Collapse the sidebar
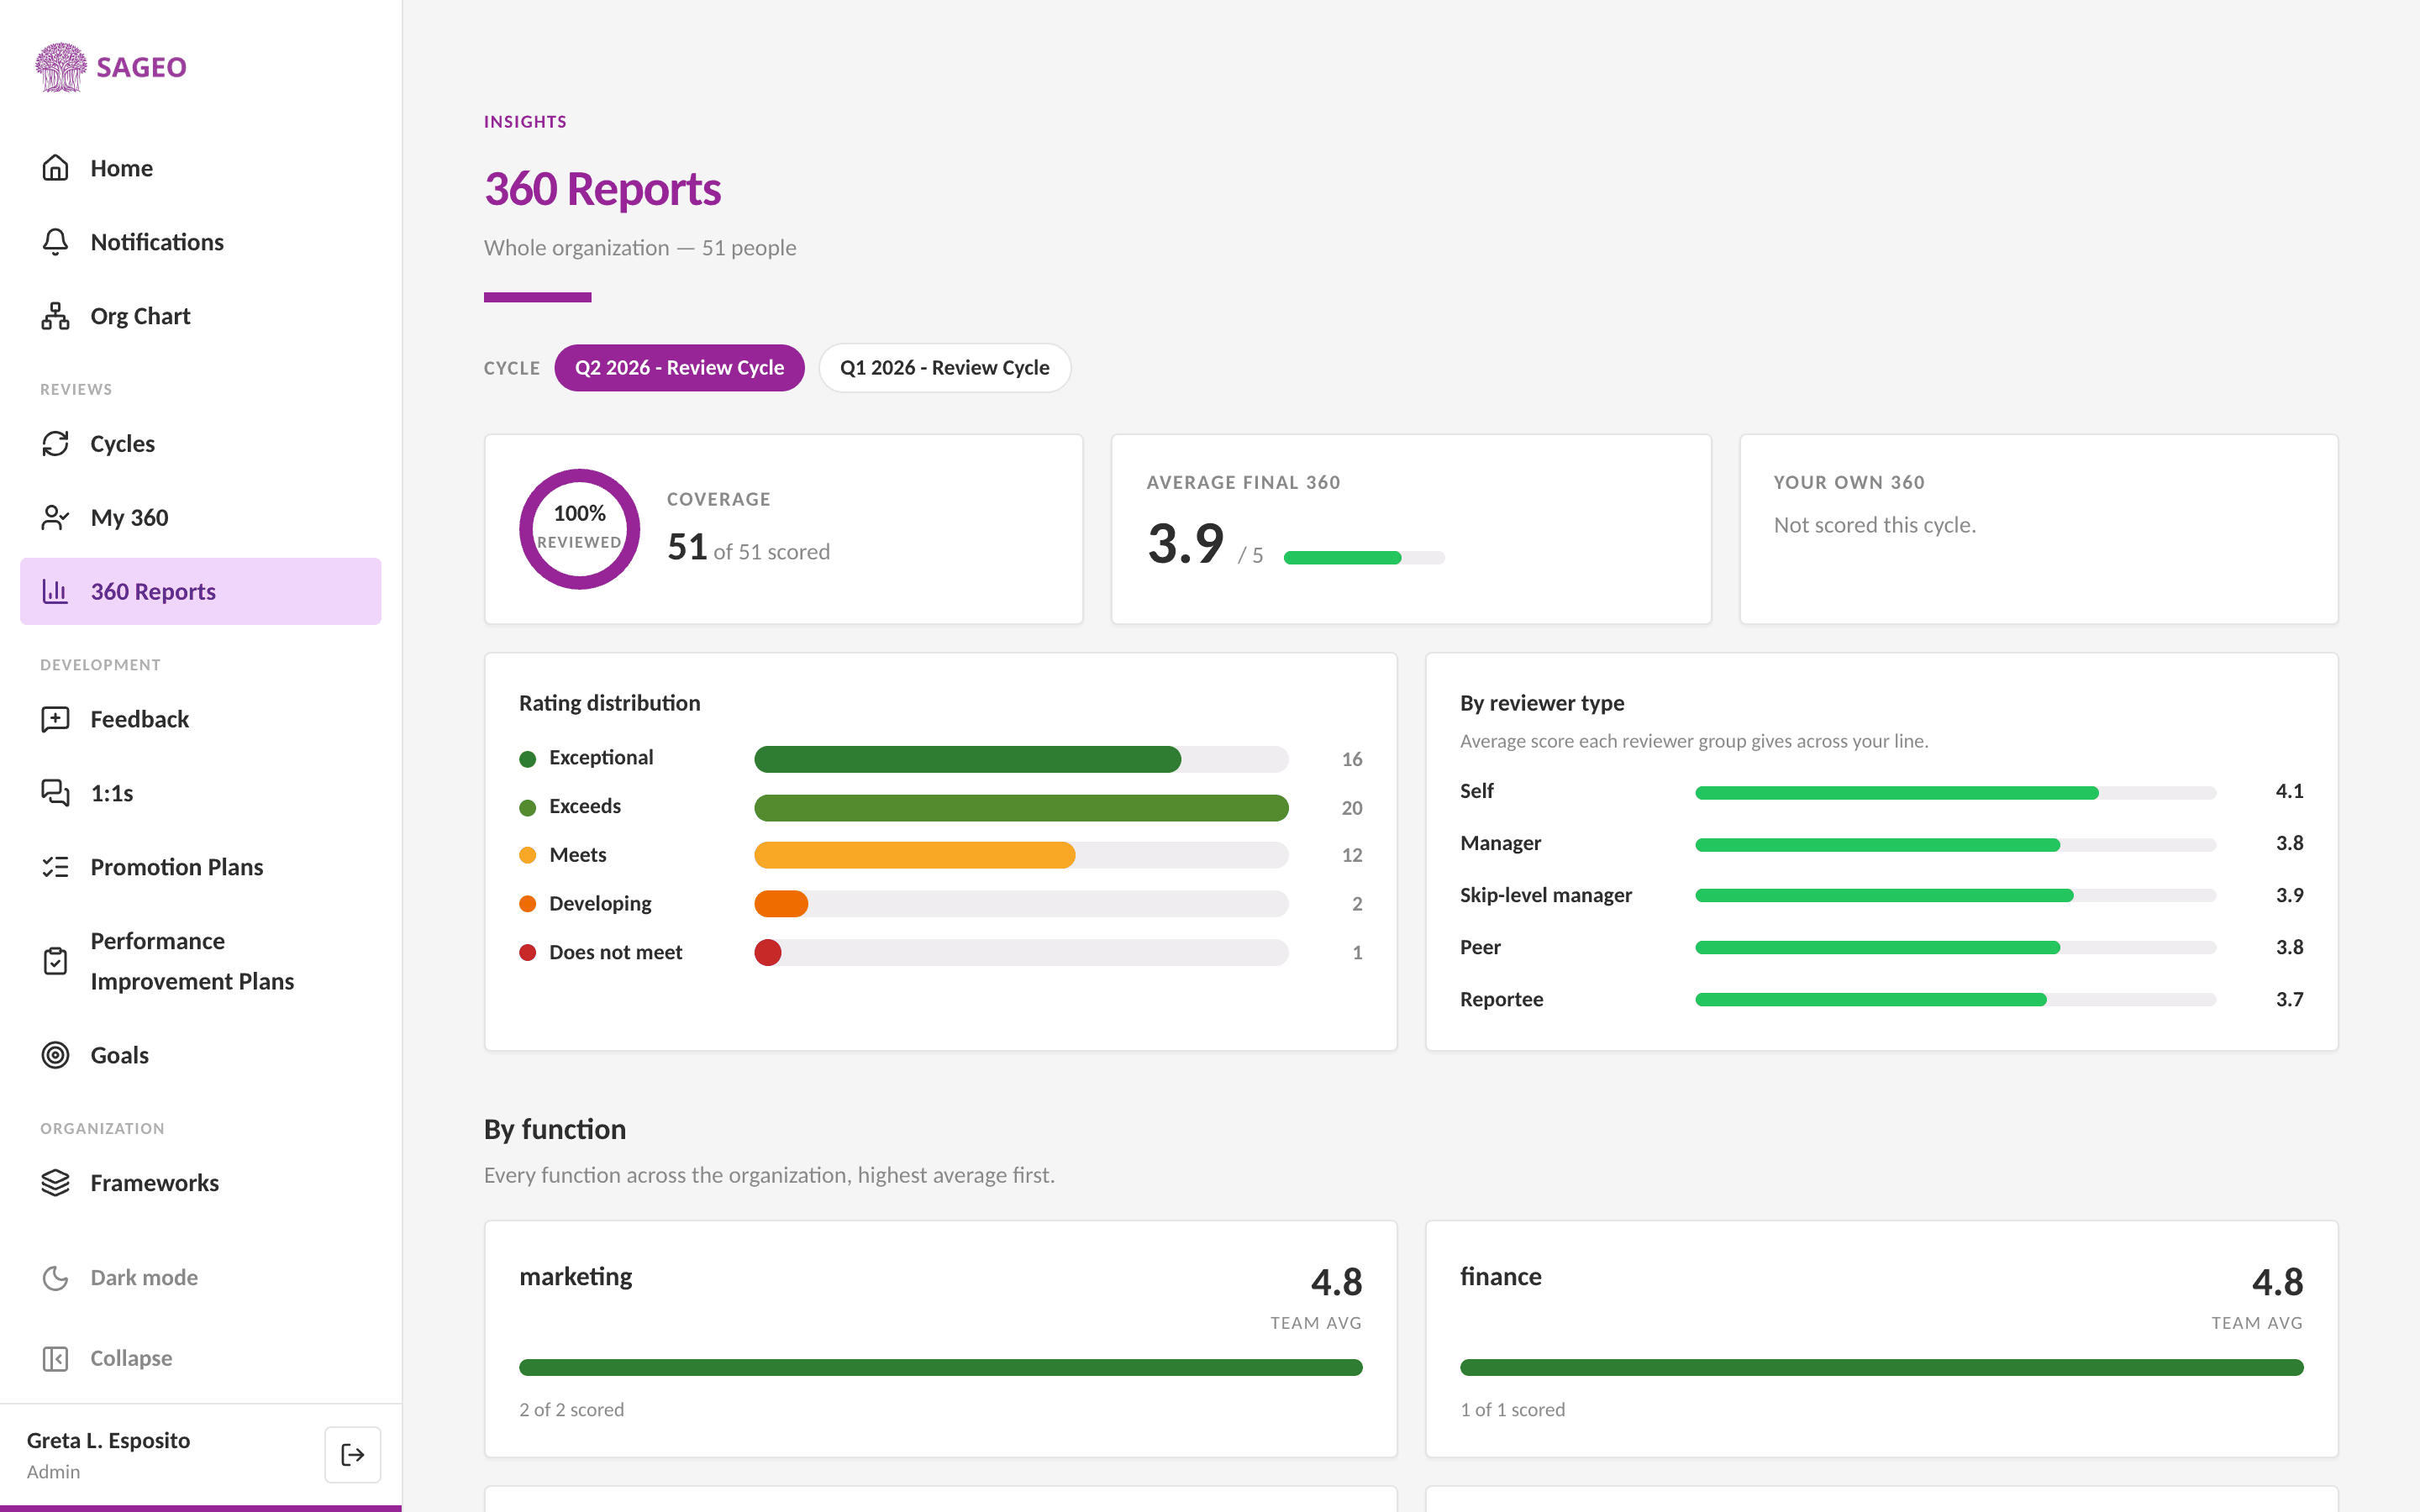Screen dimensions: 2420x1512 click(x=201, y=1358)
